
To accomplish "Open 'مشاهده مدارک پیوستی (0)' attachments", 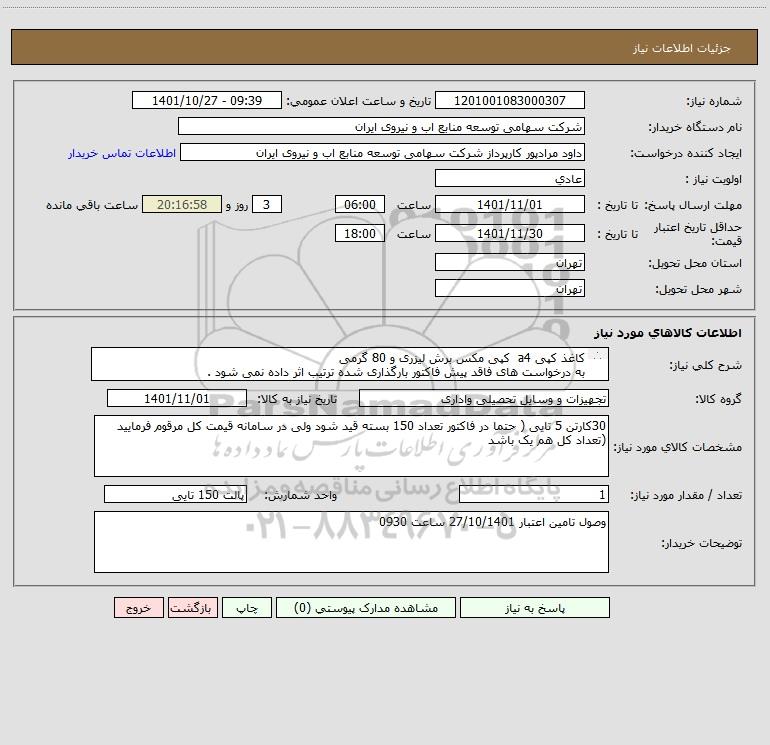I will pos(365,607).
